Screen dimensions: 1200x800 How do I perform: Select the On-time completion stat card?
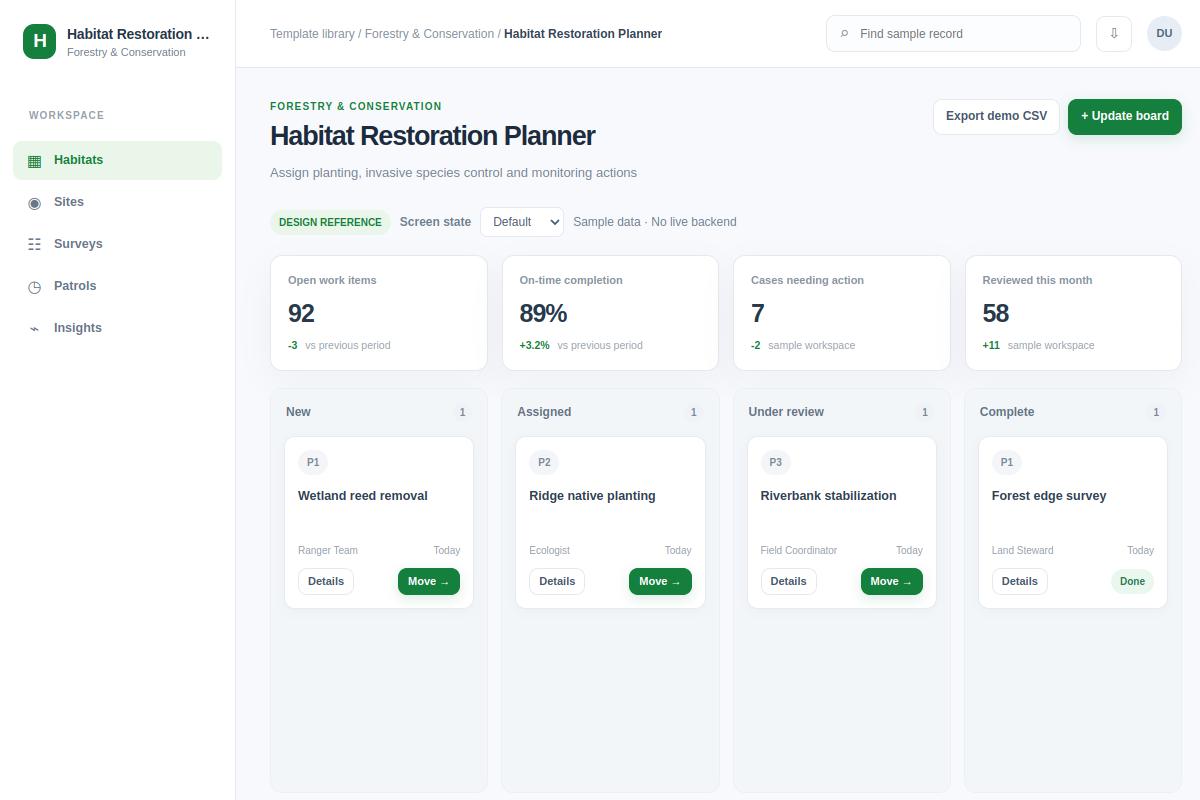pyautogui.click(x=610, y=313)
